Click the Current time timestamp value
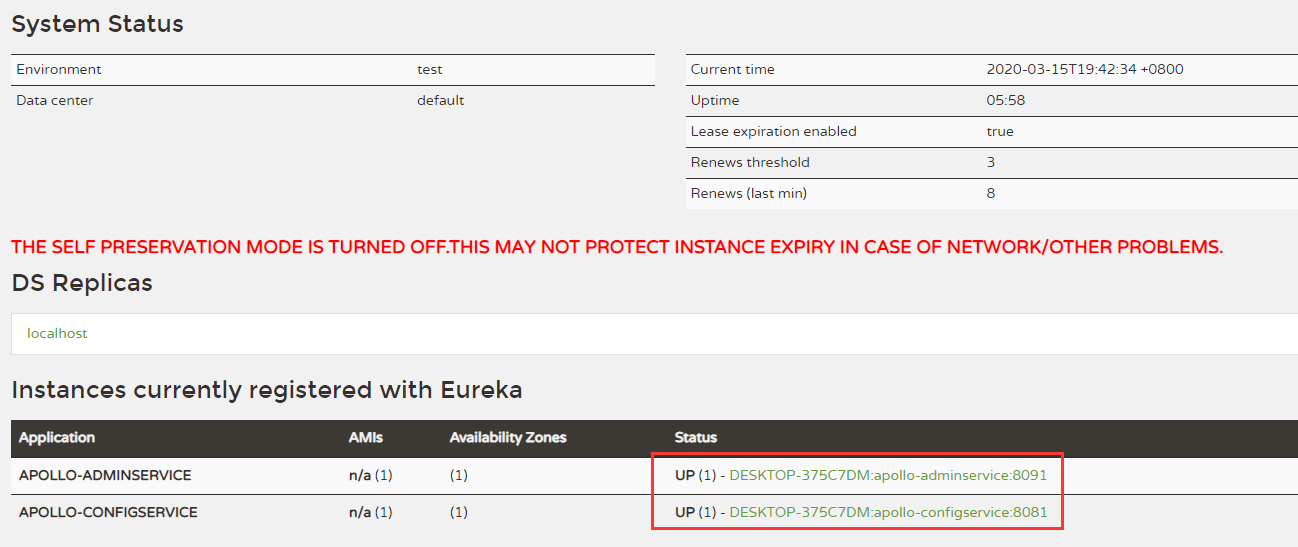The height and width of the screenshot is (547, 1298). (1085, 70)
